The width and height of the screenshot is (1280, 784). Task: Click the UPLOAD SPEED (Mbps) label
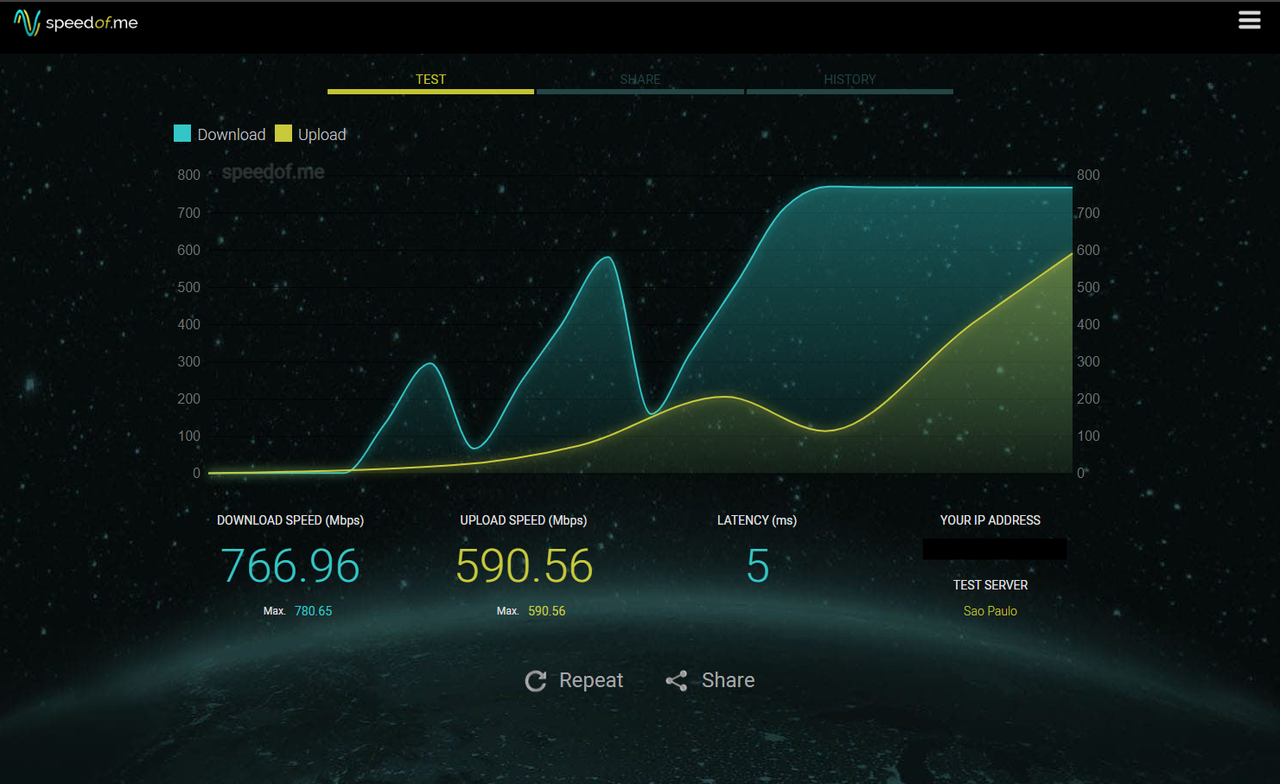point(523,520)
